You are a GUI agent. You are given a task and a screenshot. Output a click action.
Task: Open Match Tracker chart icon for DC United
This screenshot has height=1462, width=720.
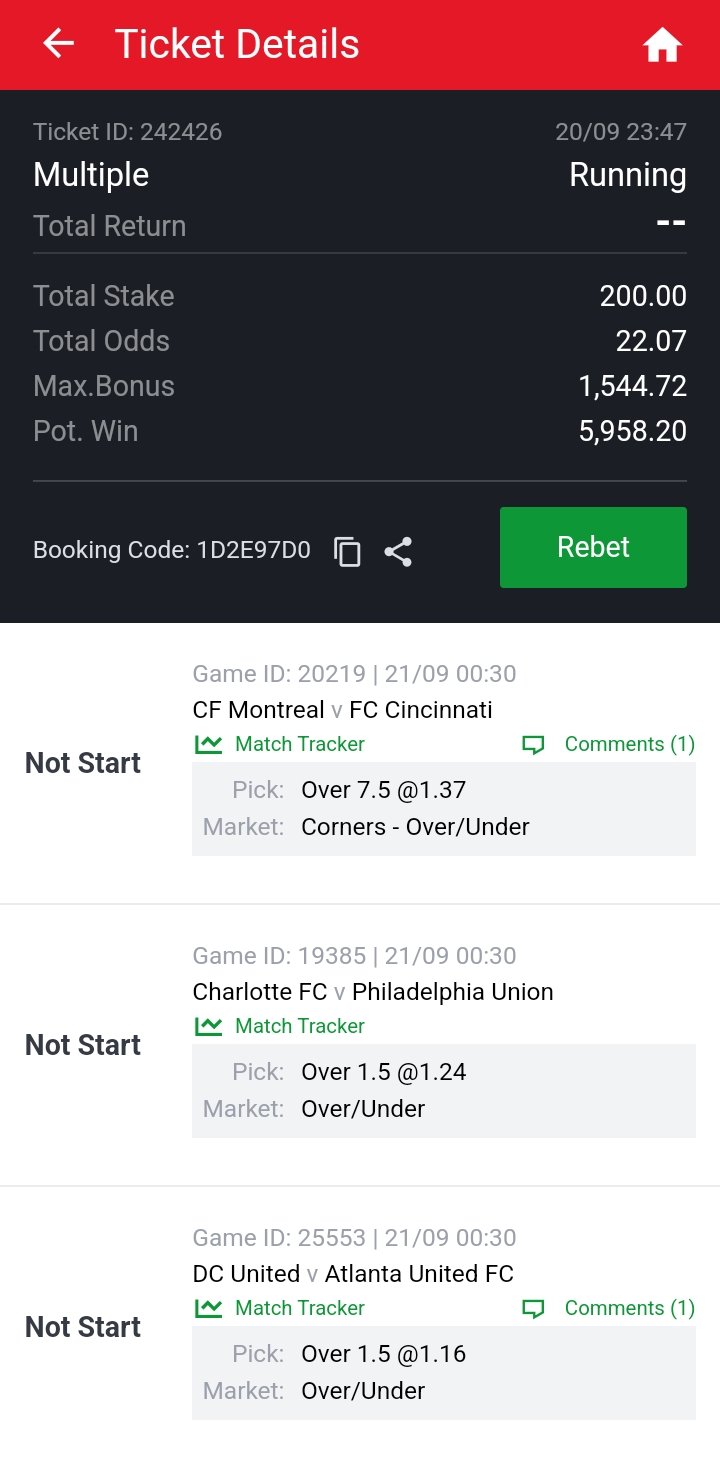click(208, 1308)
